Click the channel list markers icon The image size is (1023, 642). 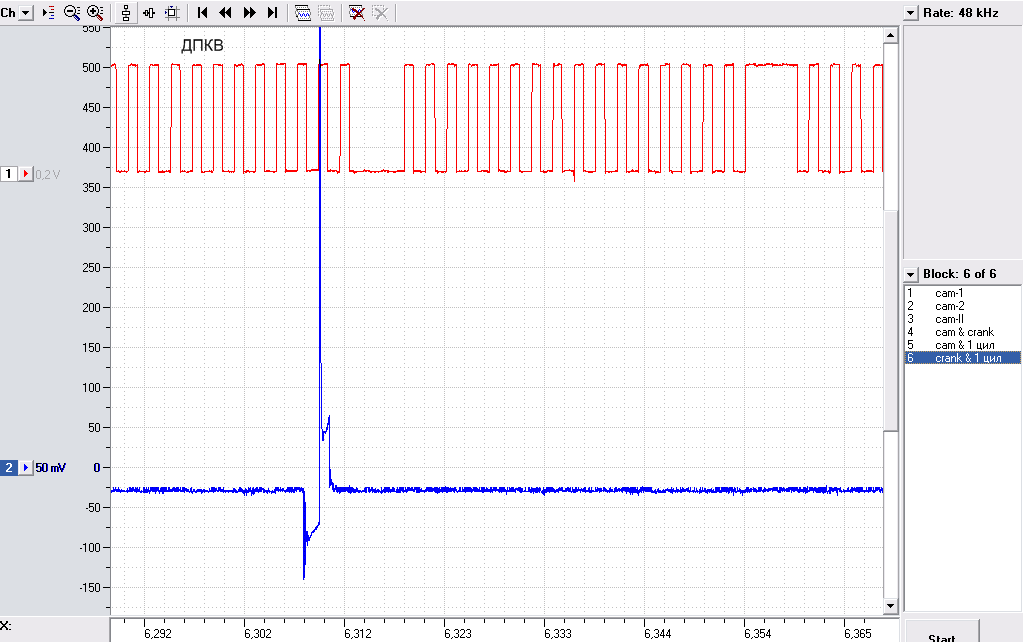point(48,13)
